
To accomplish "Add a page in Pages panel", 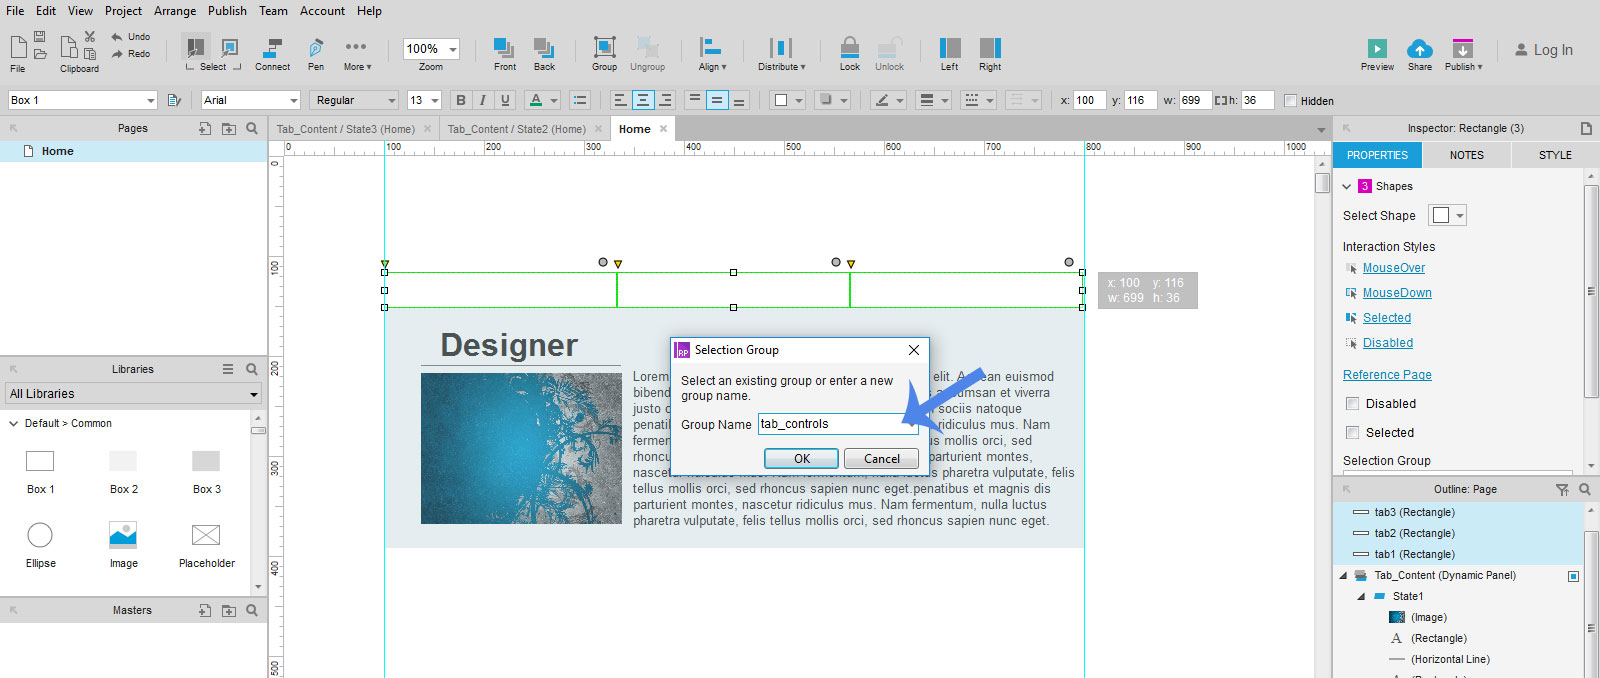I will click(205, 128).
